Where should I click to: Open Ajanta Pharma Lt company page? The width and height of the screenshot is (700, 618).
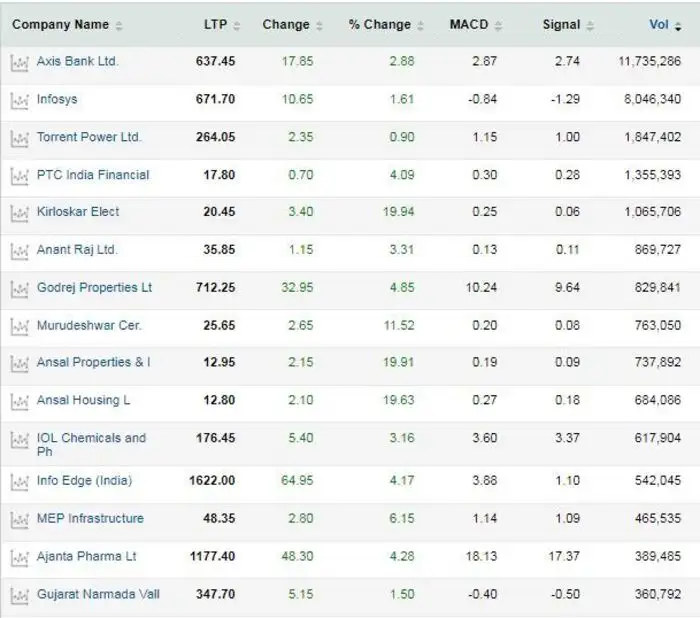[x=87, y=556]
